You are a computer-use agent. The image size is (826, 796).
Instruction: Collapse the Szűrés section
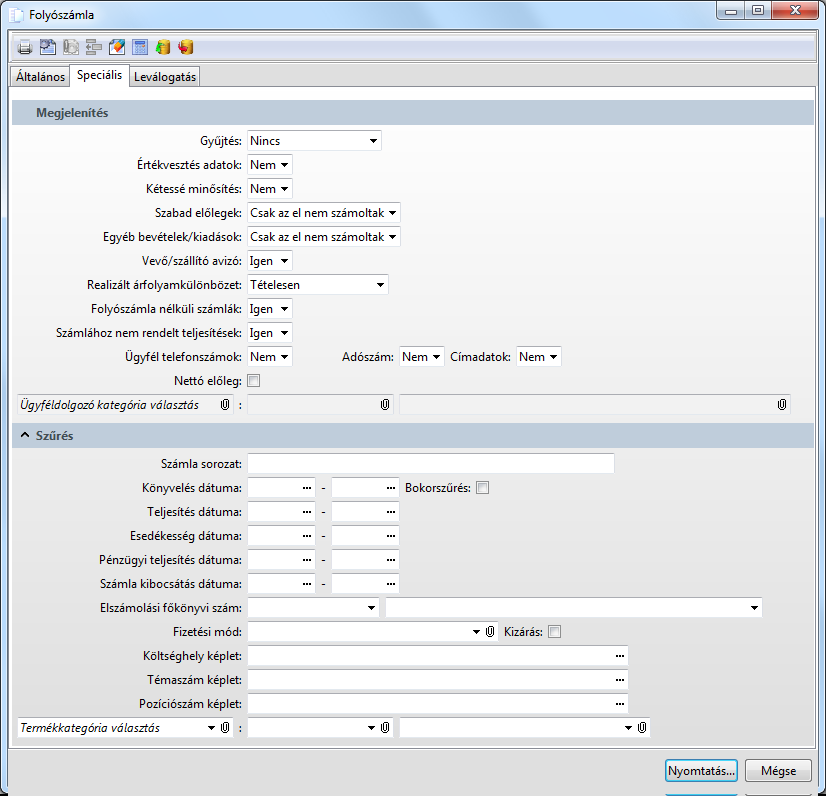point(25,435)
